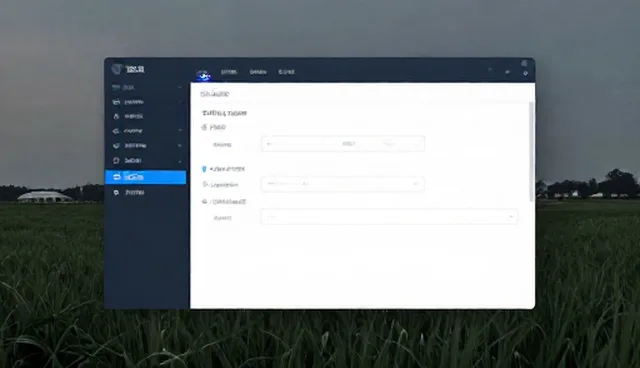
Task: Select the fourth sidebar entry's icon
Action: (x=116, y=131)
